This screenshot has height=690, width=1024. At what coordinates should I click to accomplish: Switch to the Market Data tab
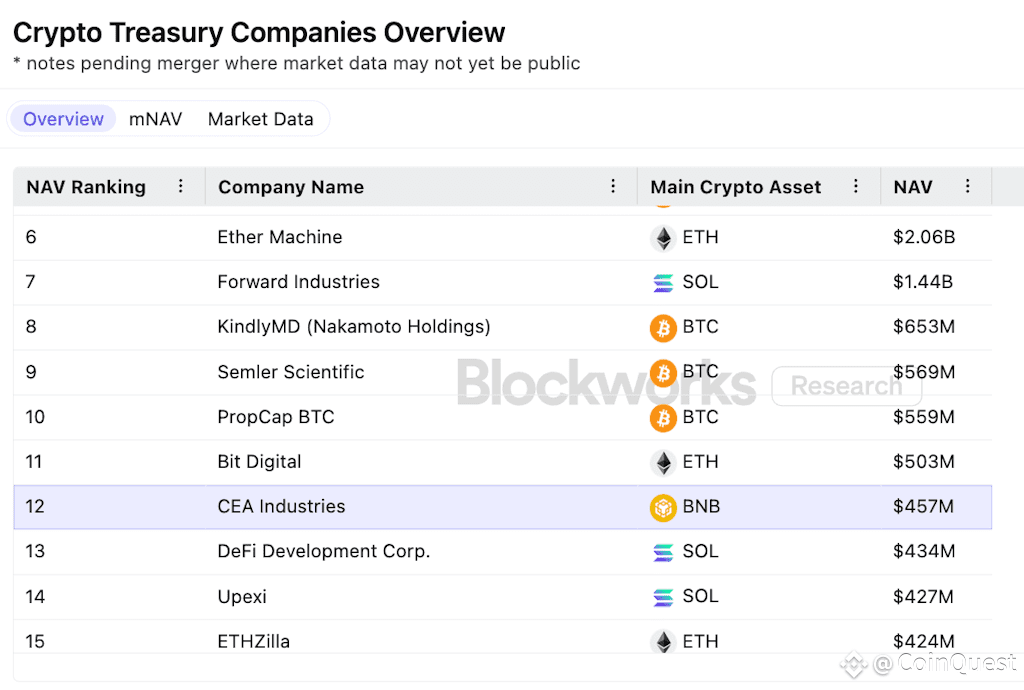(260, 119)
